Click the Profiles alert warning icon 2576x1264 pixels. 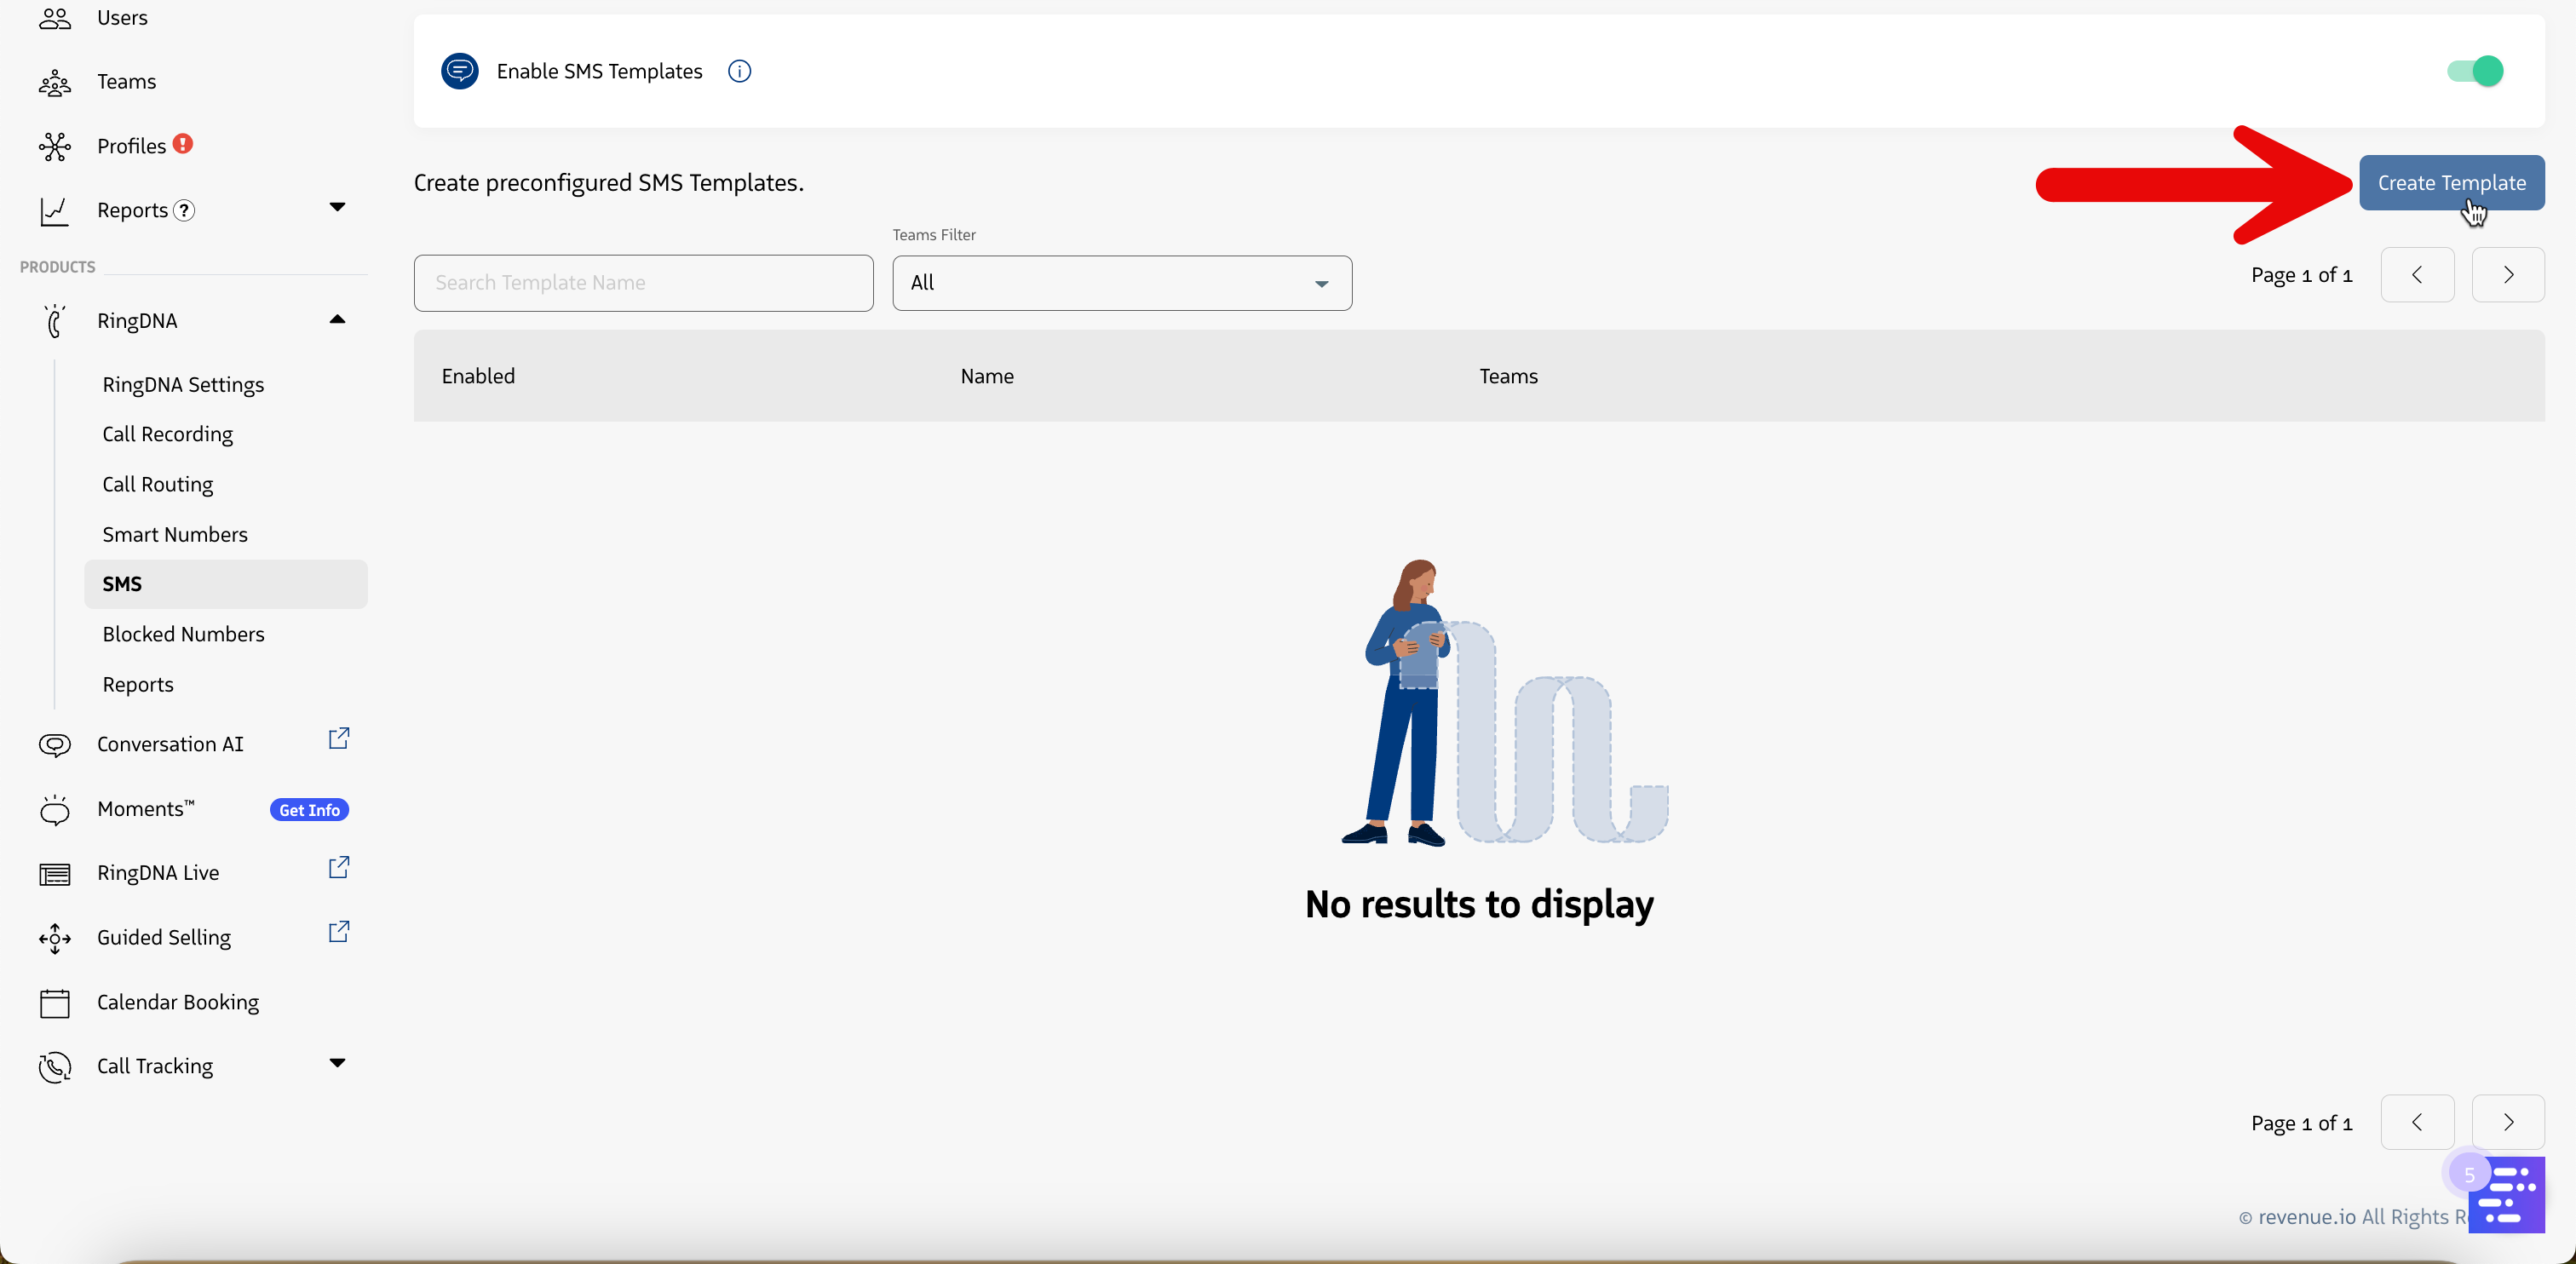(x=183, y=144)
